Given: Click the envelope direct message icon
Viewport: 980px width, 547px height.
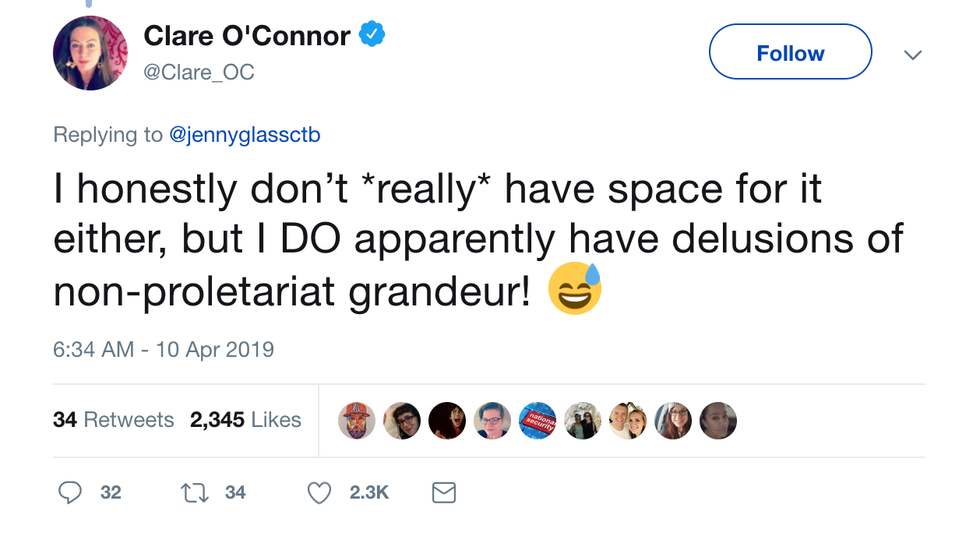Looking at the screenshot, I should tap(443, 492).
